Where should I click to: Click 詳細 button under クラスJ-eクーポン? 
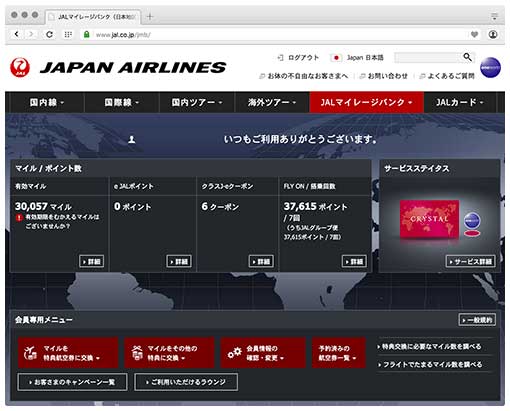tap(261, 261)
